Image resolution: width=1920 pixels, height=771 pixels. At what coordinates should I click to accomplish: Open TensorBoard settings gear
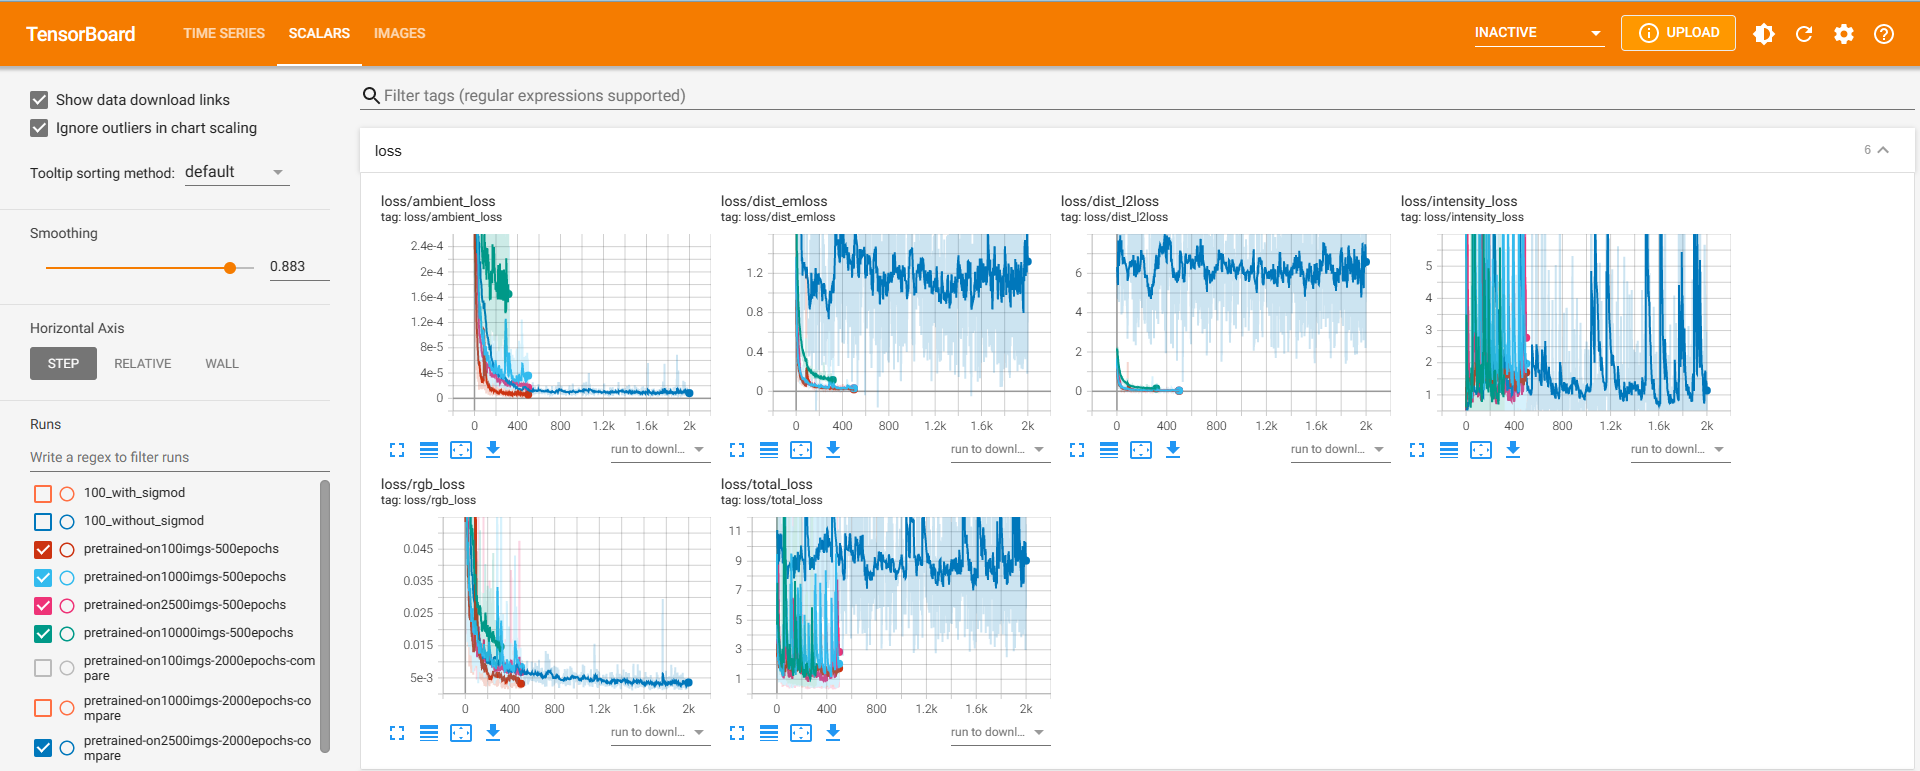1844,34
